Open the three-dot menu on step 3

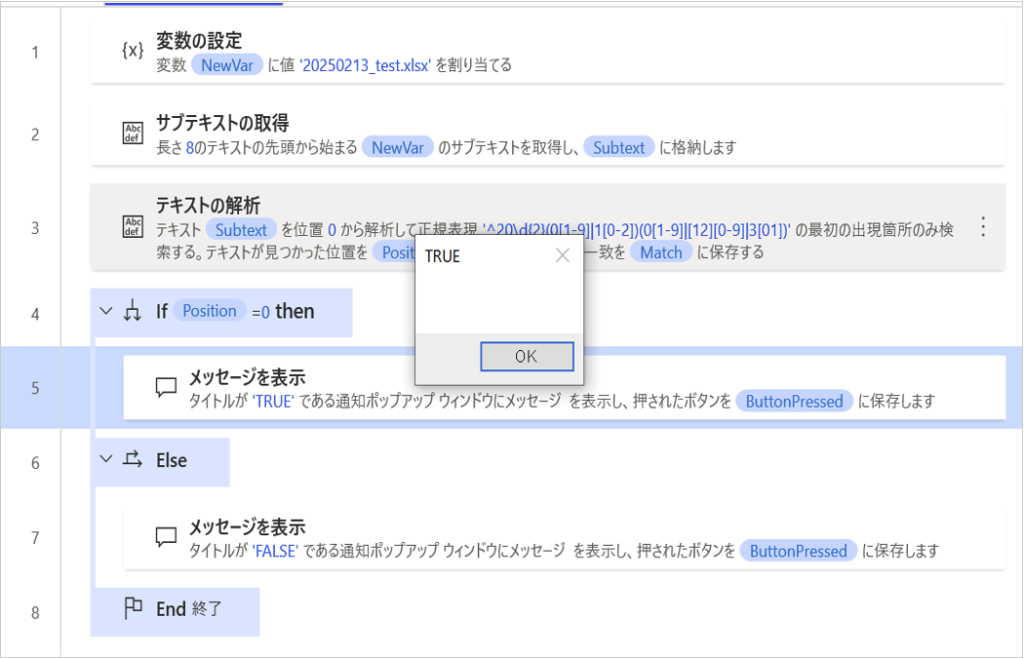[982, 227]
